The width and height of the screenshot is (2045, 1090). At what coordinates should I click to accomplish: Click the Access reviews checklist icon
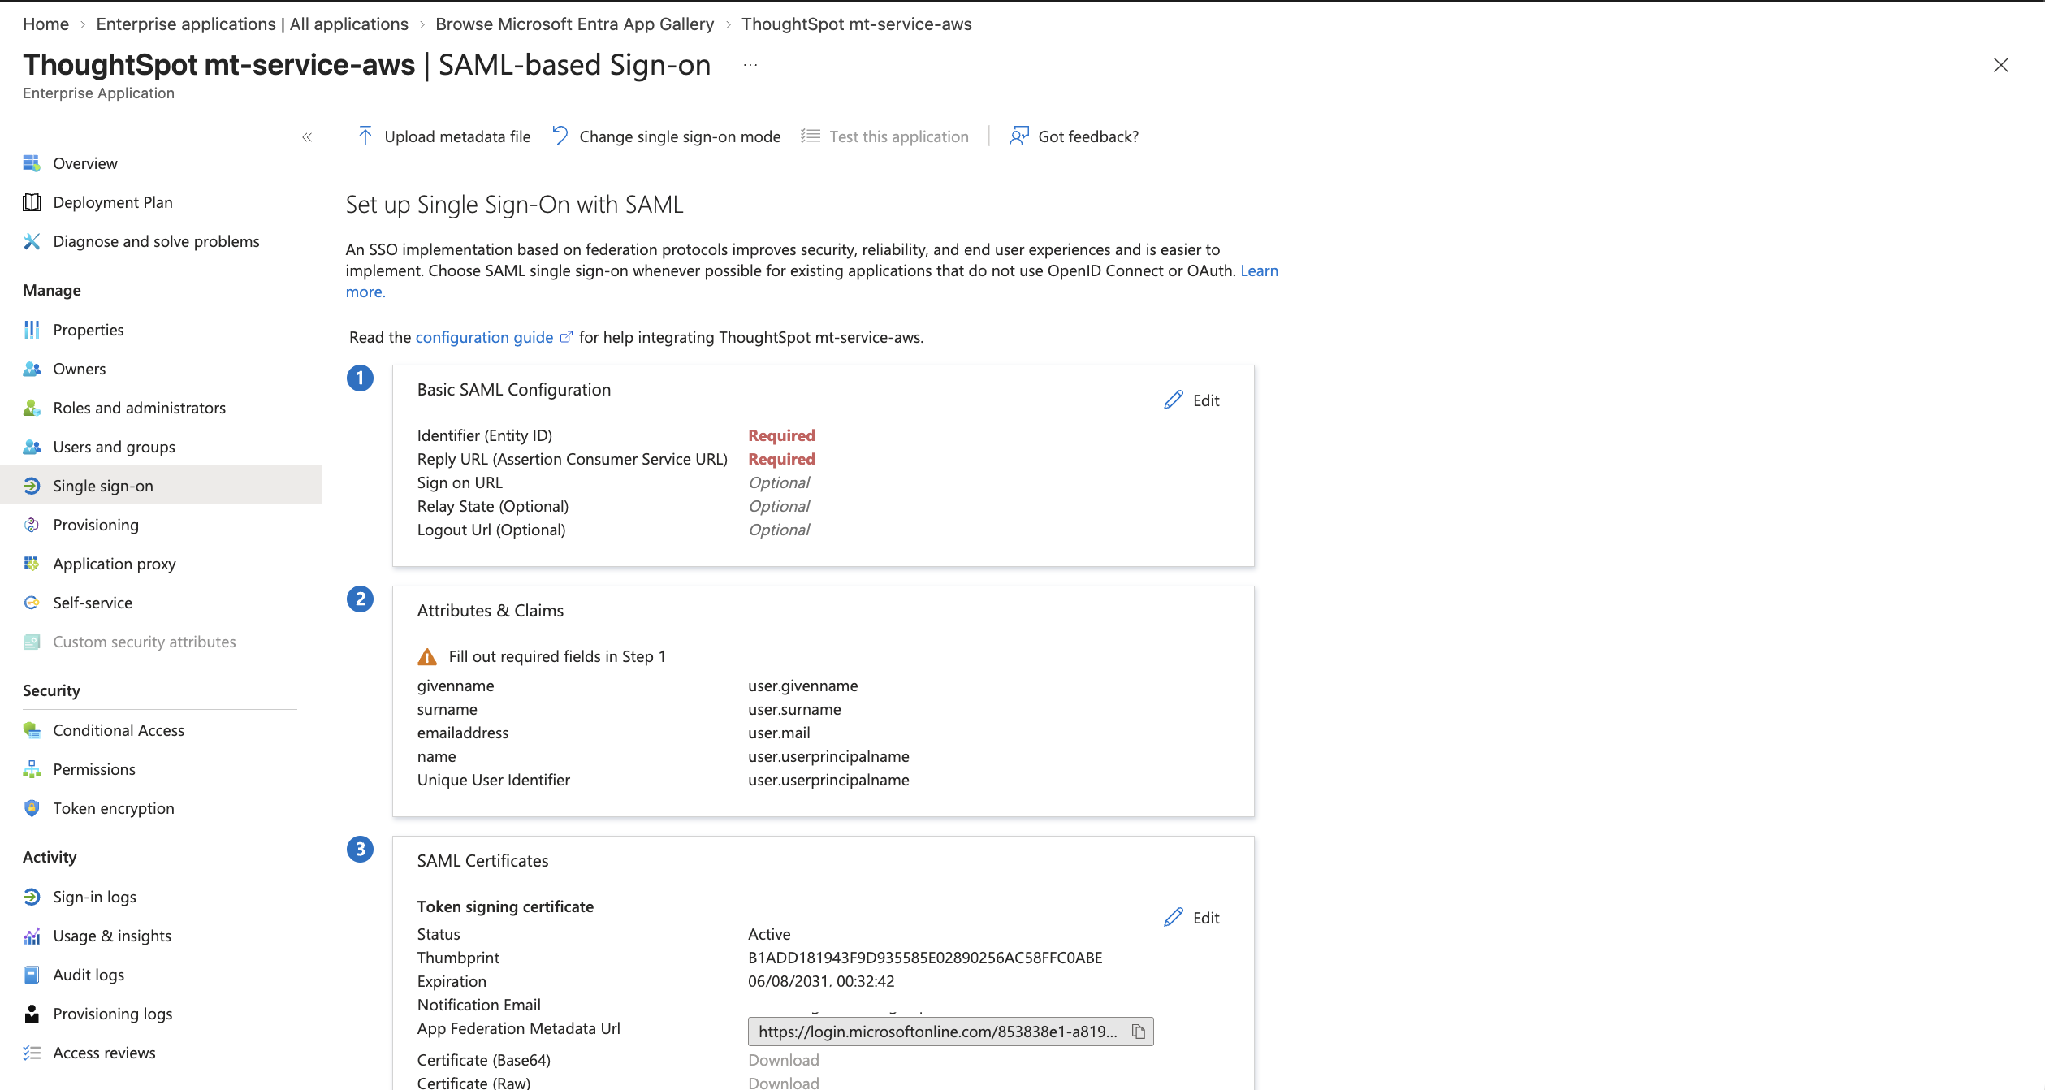pyautogui.click(x=32, y=1052)
